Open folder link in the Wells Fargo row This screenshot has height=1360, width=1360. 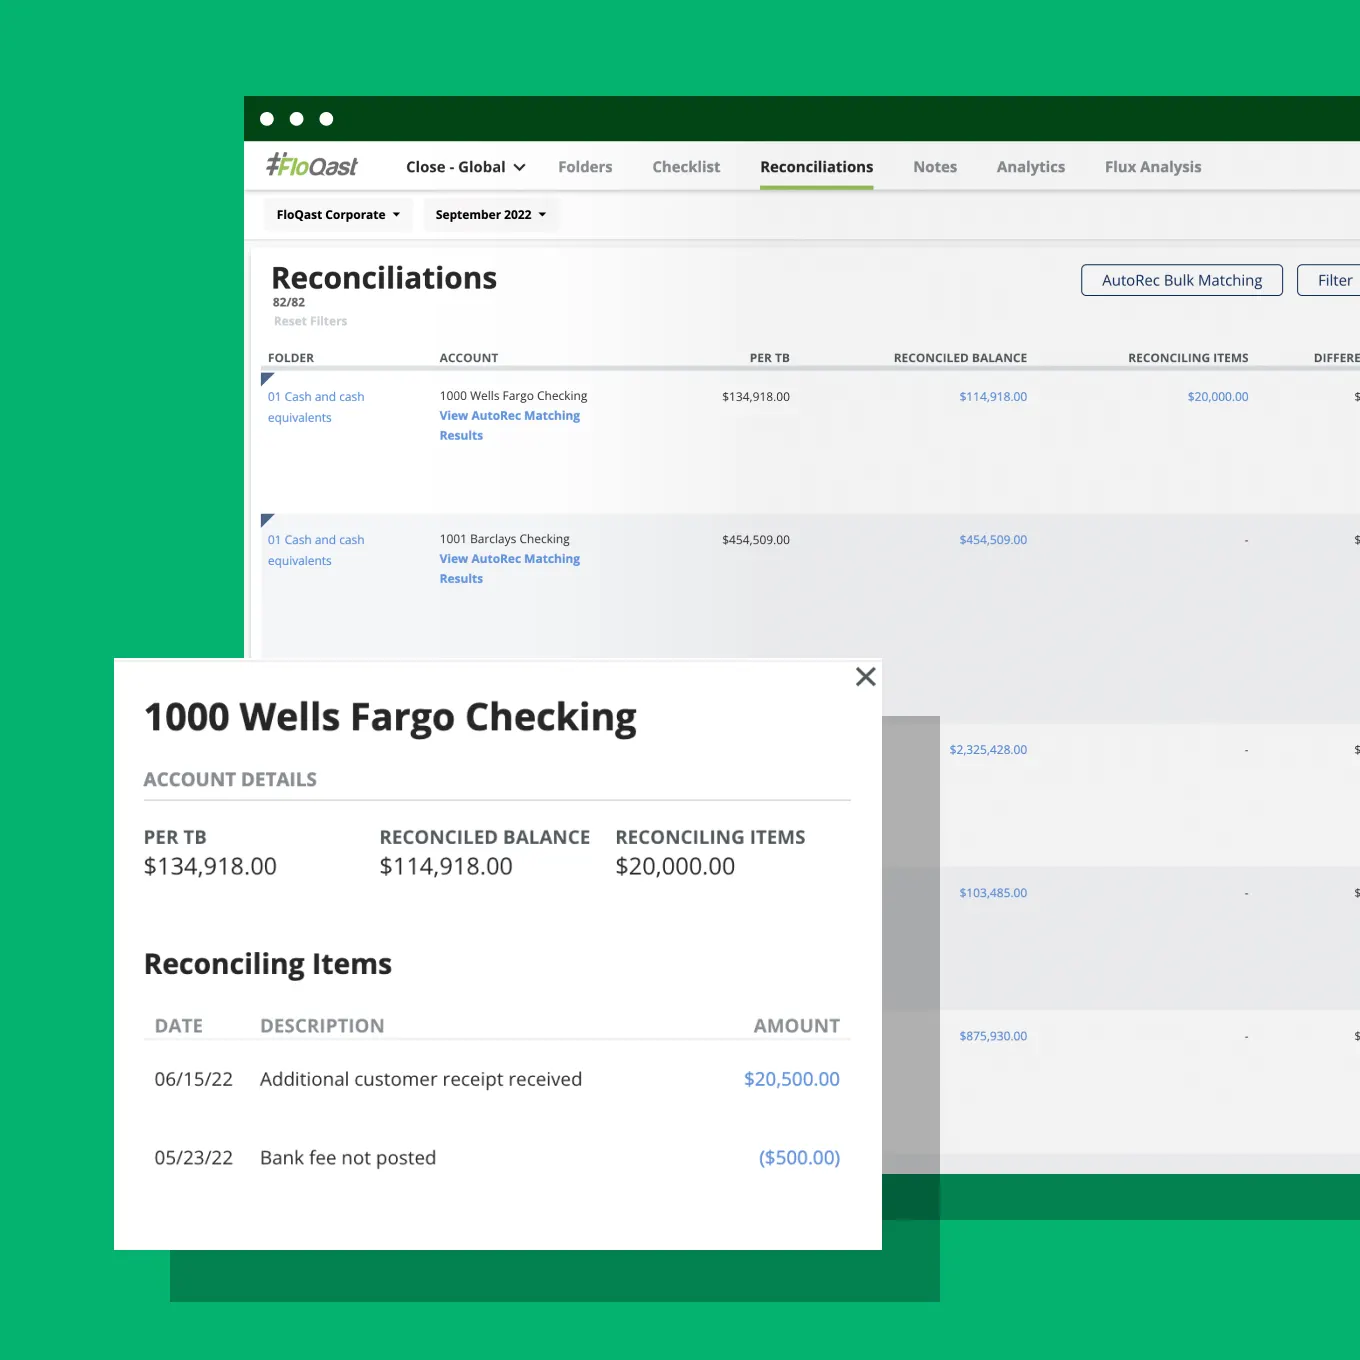tap(316, 407)
